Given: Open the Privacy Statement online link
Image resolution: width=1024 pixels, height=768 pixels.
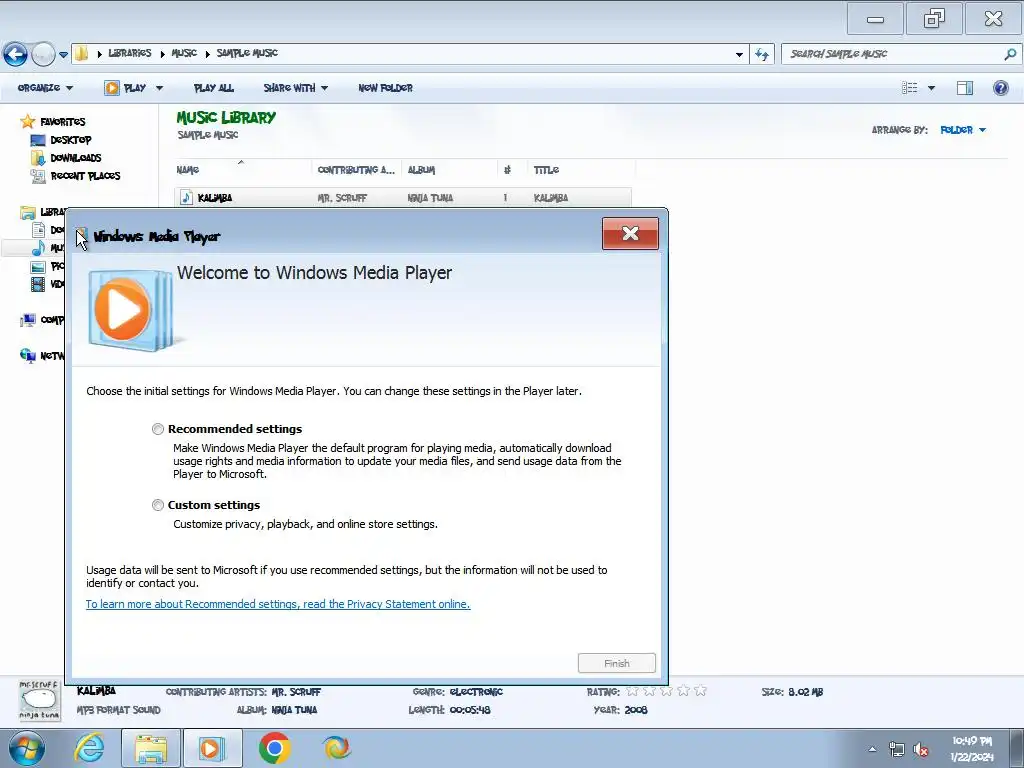Looking at the screenshot, I should point(278,604).
